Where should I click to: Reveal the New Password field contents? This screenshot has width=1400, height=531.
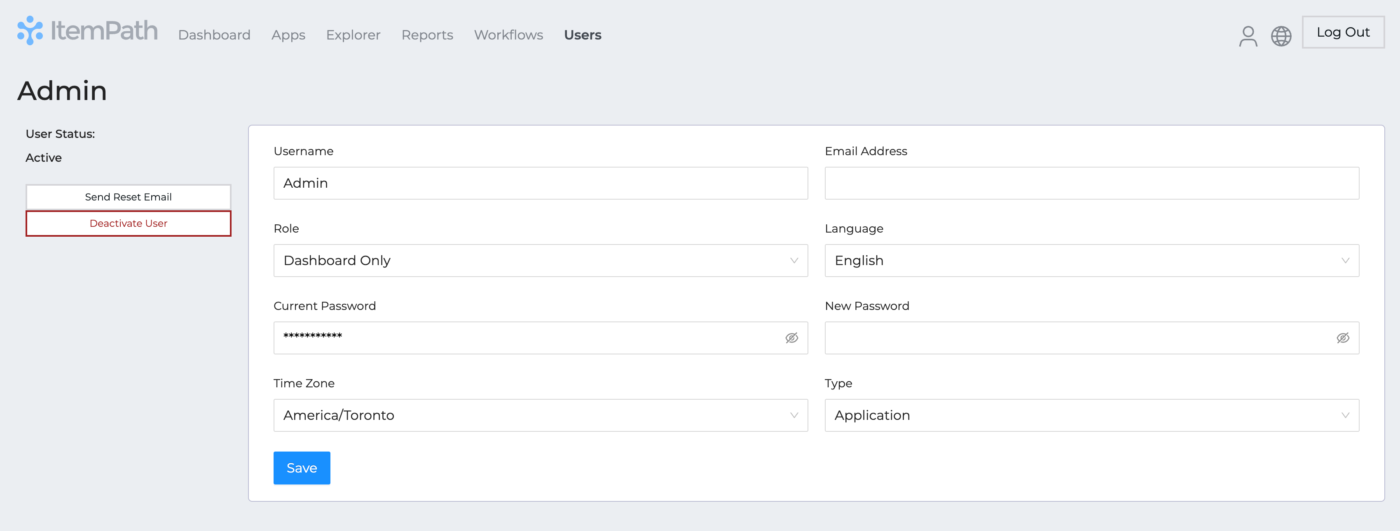(1343, 338)
